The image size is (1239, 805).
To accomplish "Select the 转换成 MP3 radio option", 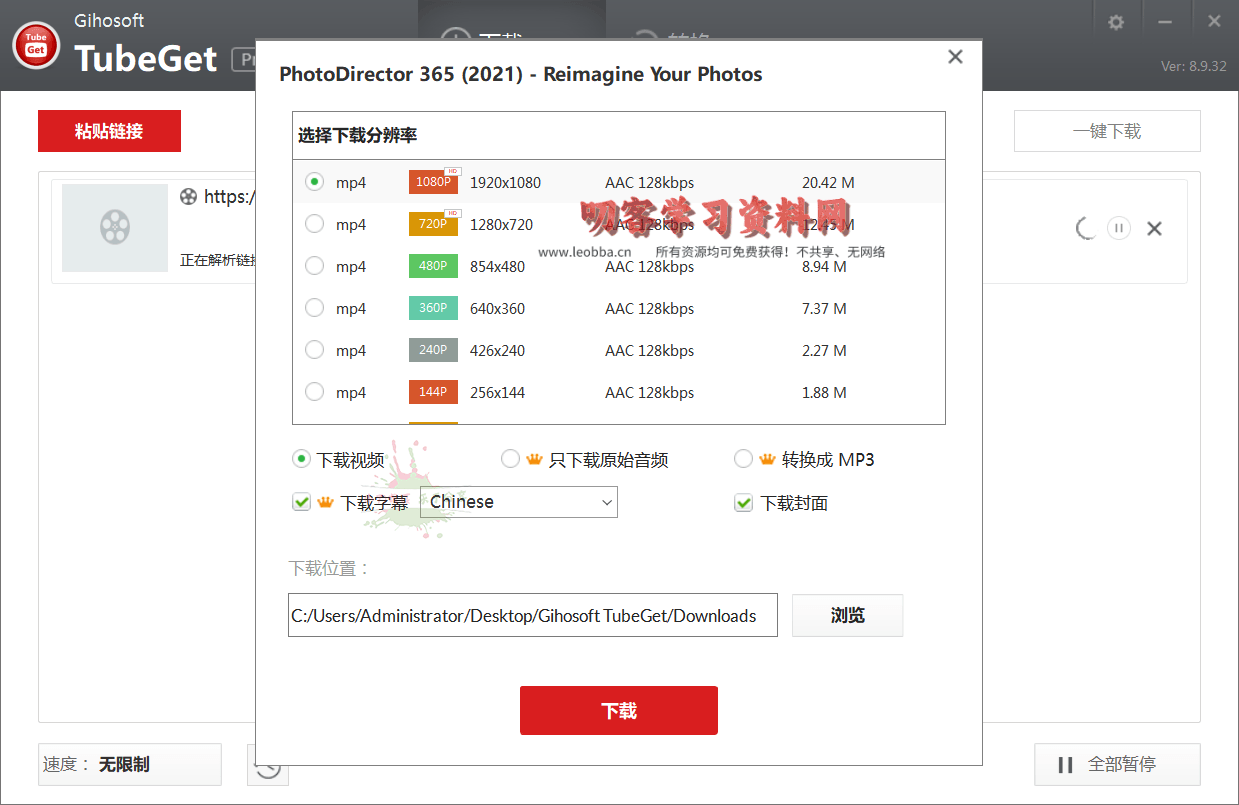I will 743,459.
